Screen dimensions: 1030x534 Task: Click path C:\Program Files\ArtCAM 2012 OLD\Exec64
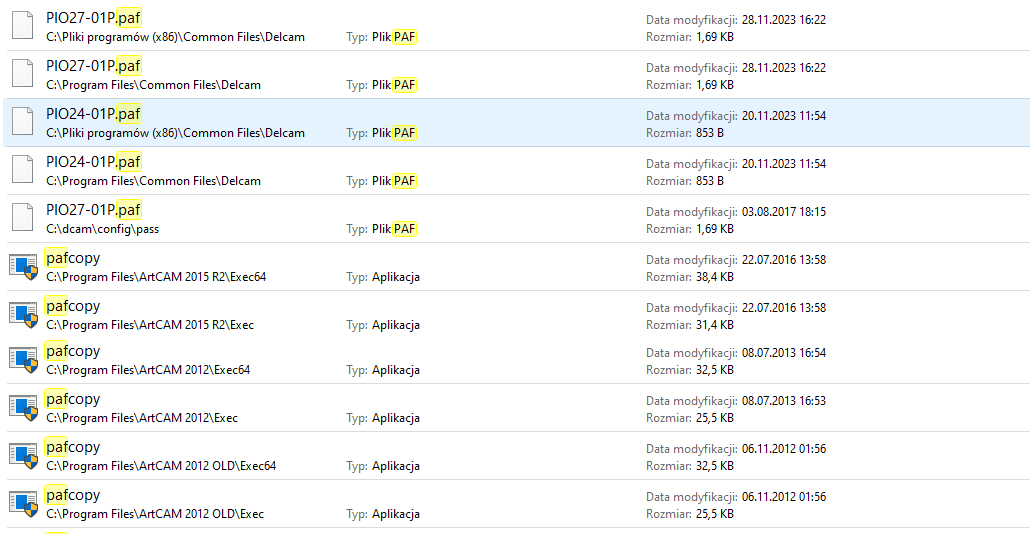click(162, 466)
